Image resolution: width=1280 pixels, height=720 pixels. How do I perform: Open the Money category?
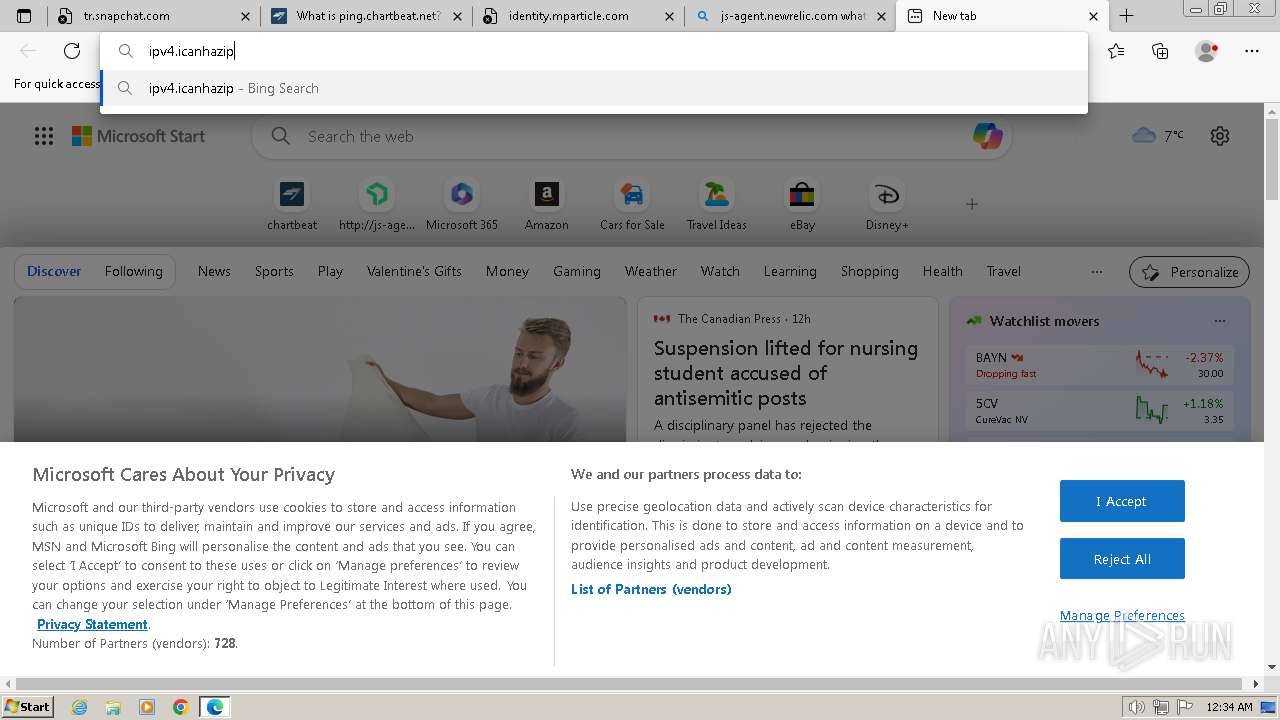(507, 271)
